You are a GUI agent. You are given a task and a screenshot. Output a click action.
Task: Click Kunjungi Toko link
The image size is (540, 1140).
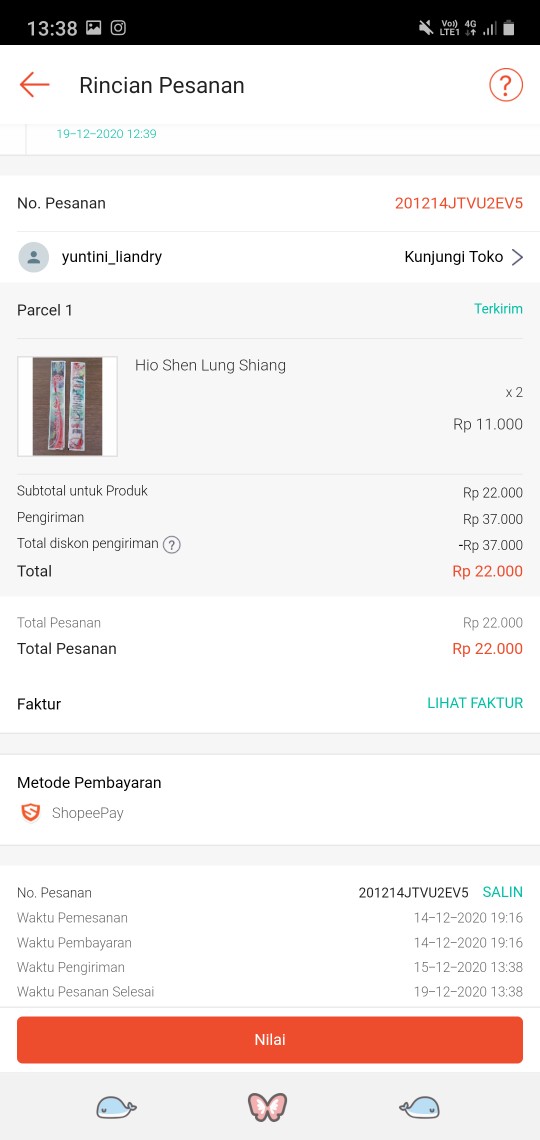[454, 257]
